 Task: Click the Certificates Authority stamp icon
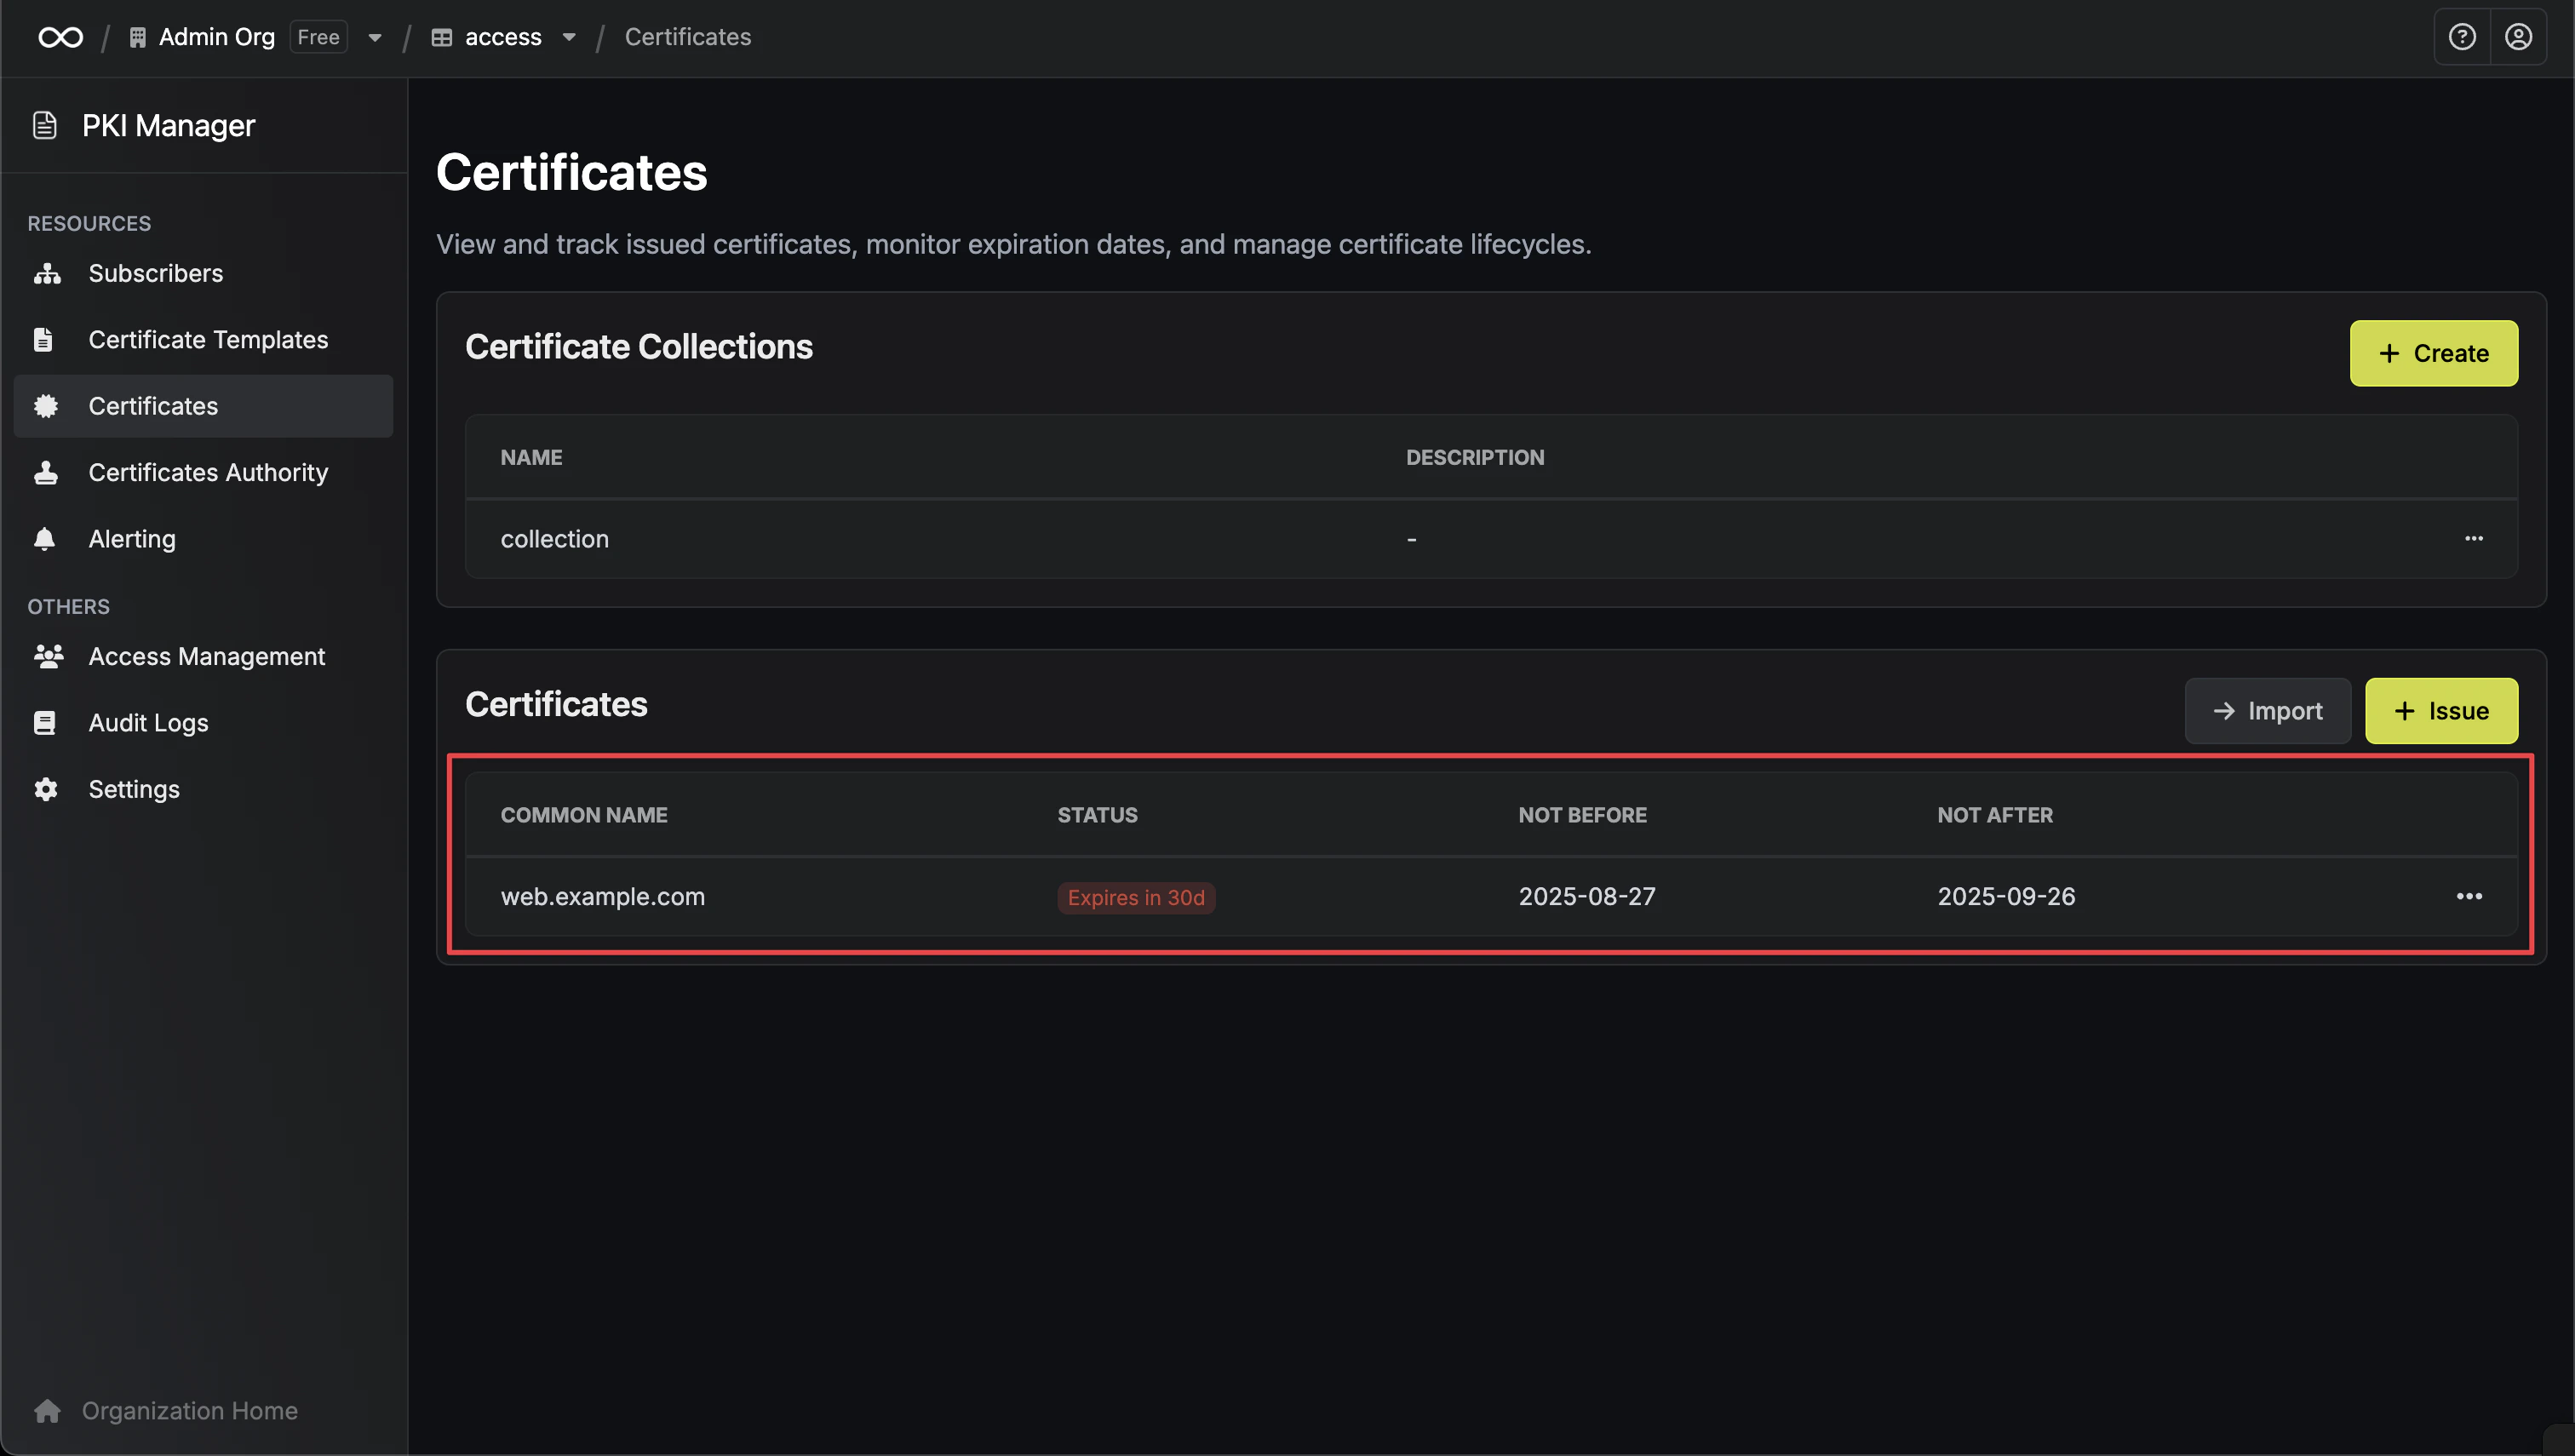(x=46, y=472)
